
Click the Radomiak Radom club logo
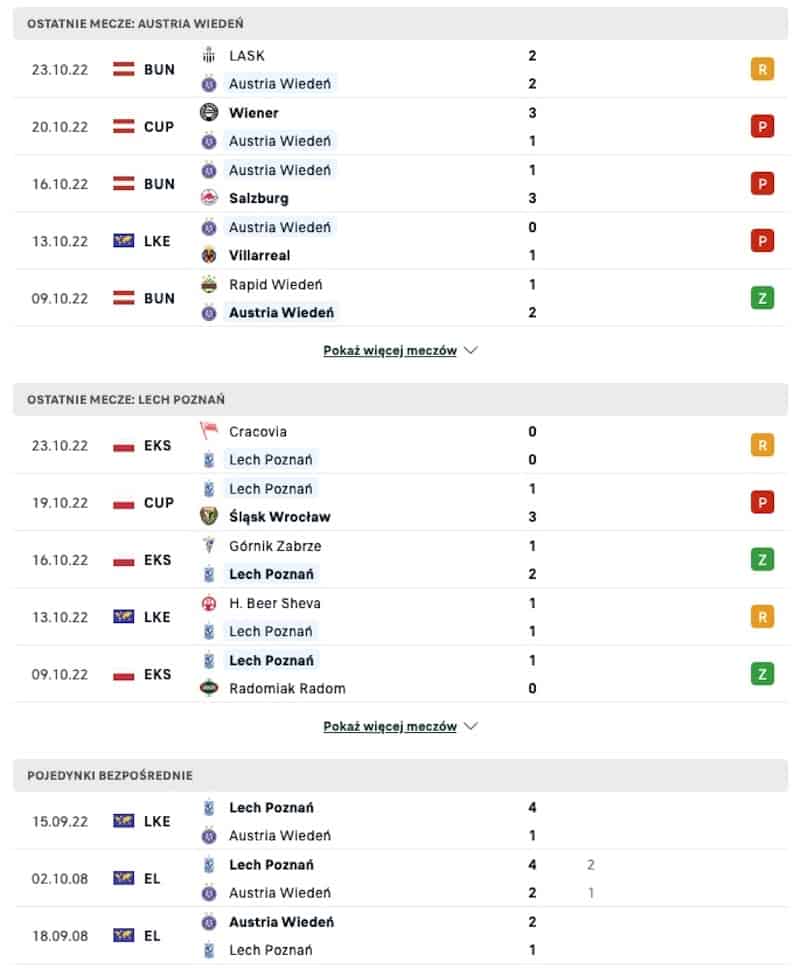[x=209, y=688]
